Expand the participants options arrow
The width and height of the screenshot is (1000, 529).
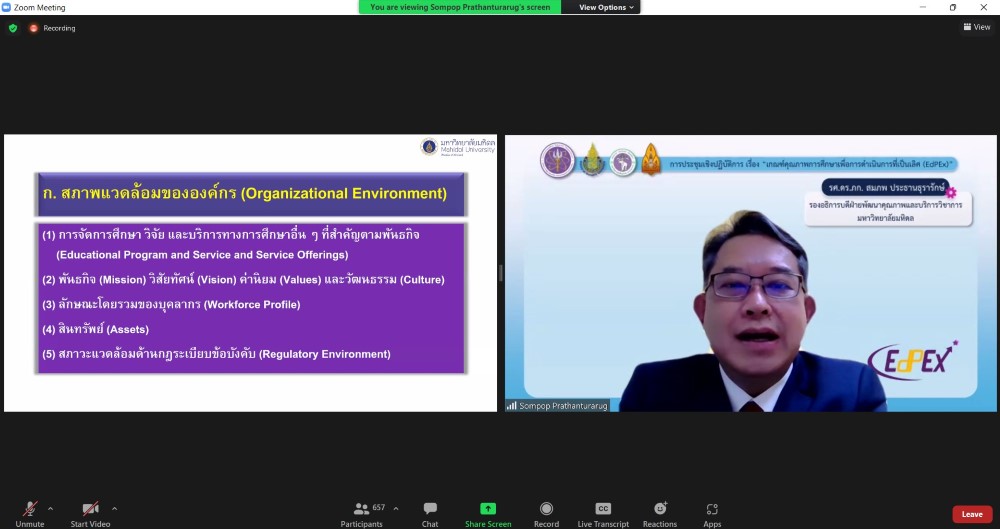point(396,508)
